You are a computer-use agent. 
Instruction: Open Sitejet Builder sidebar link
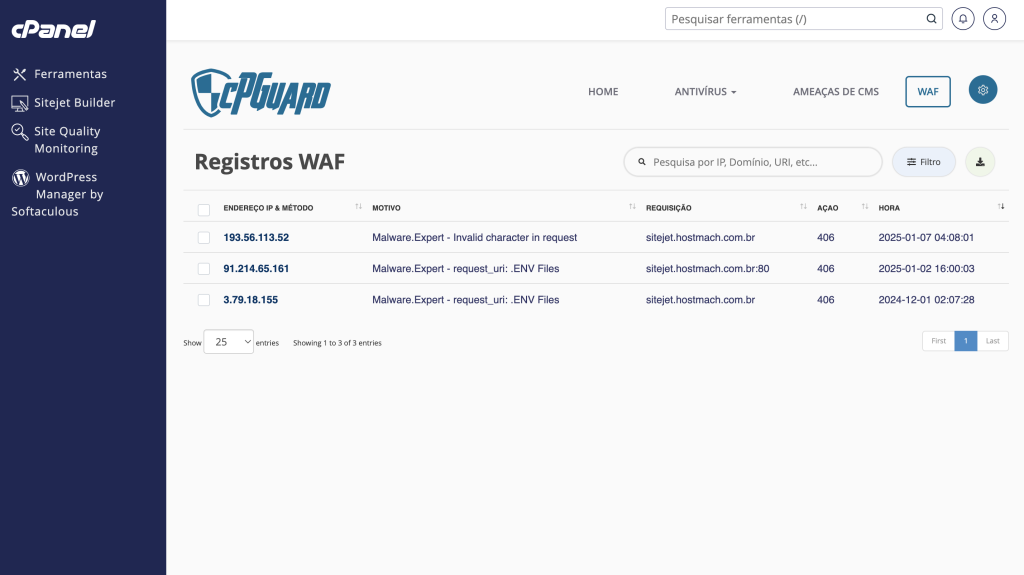coord(74,103)
